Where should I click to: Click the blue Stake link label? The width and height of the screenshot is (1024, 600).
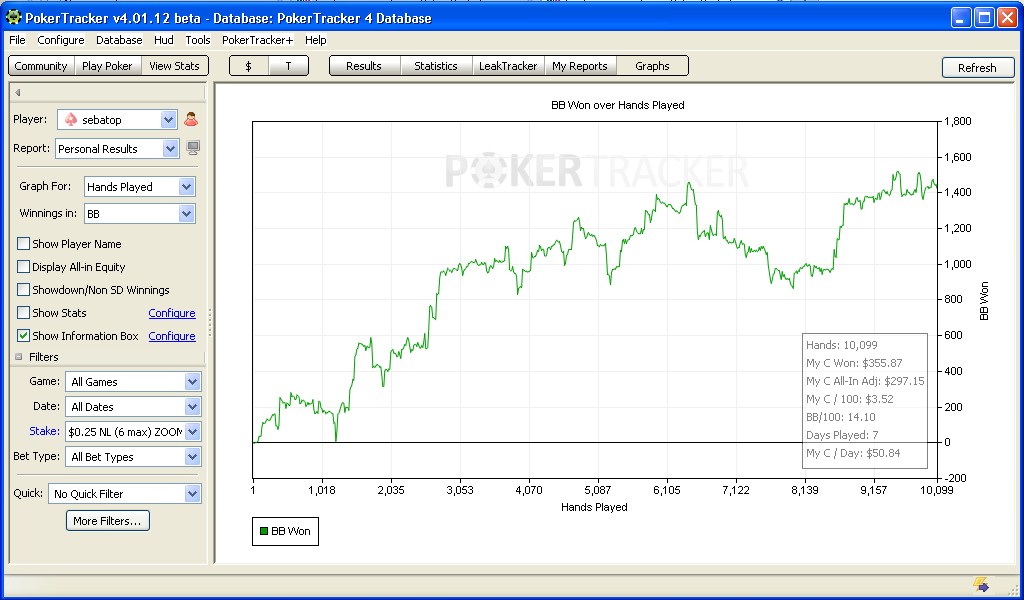(44, 431)
